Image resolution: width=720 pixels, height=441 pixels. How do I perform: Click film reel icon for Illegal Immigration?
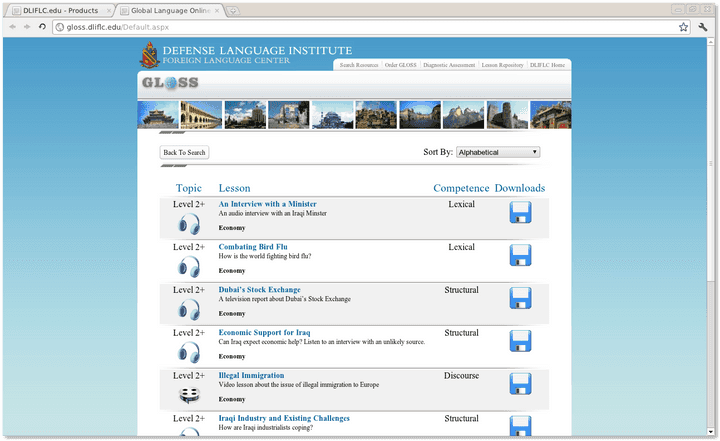click(189, 395)
